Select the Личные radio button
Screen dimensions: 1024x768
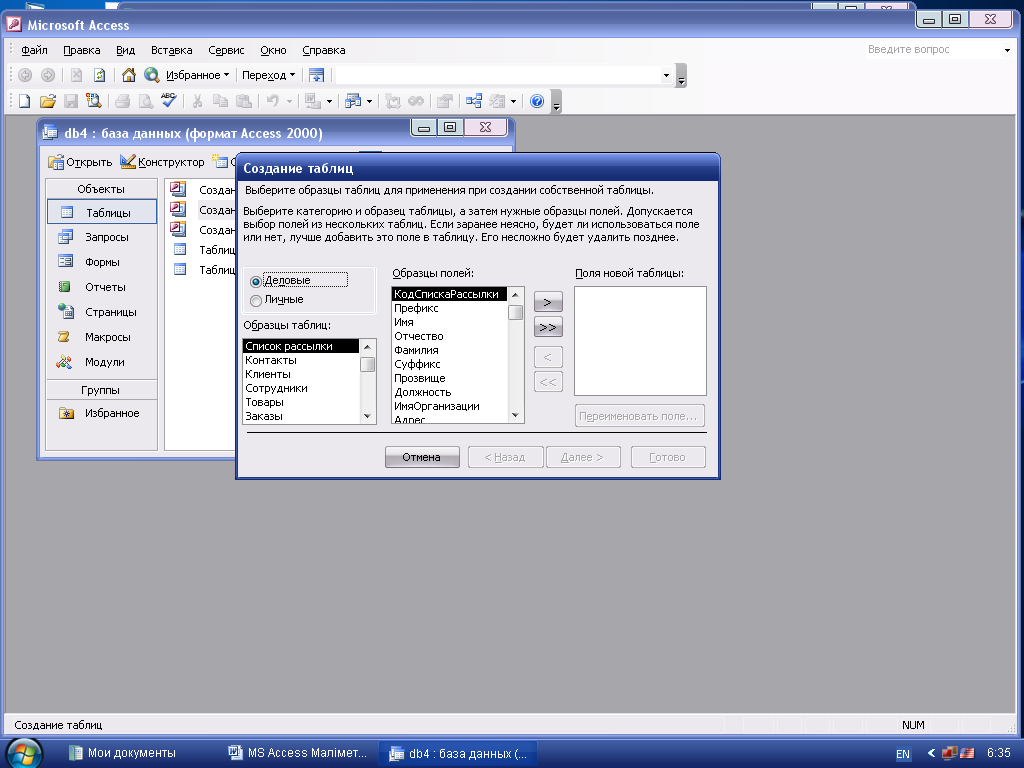tap(256, 300)
